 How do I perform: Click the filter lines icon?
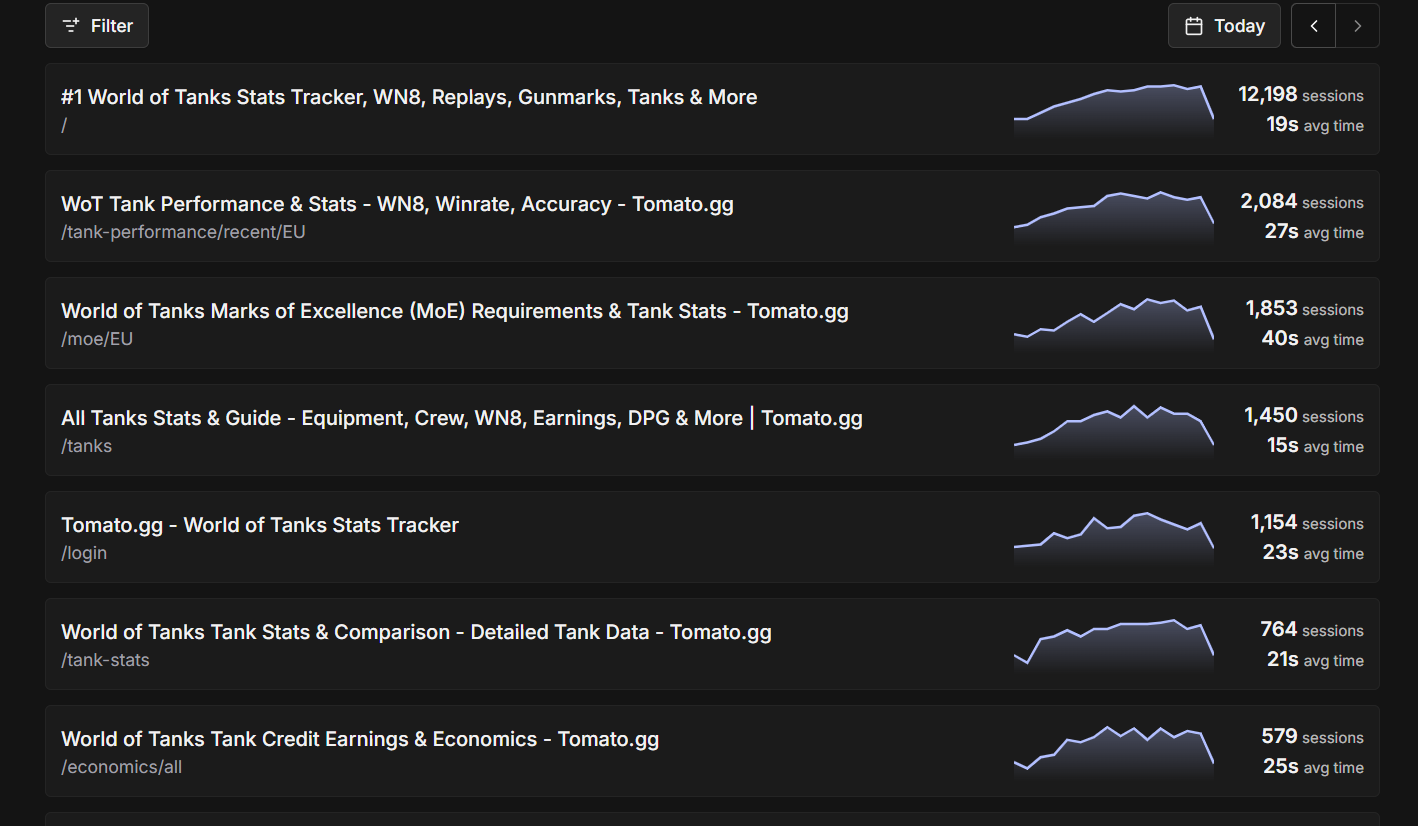click(71, 26)
